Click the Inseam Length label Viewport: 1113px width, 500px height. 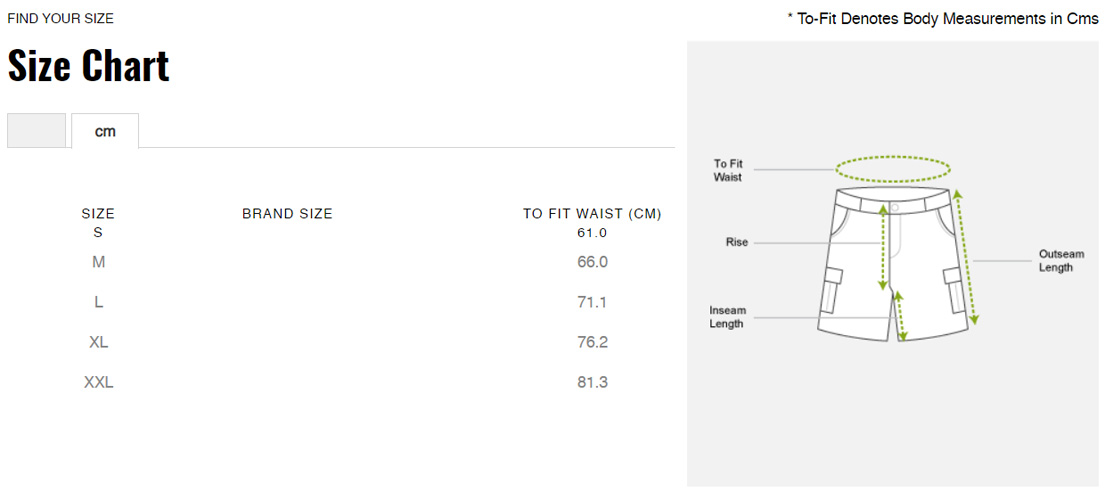[x=728, y=317]
